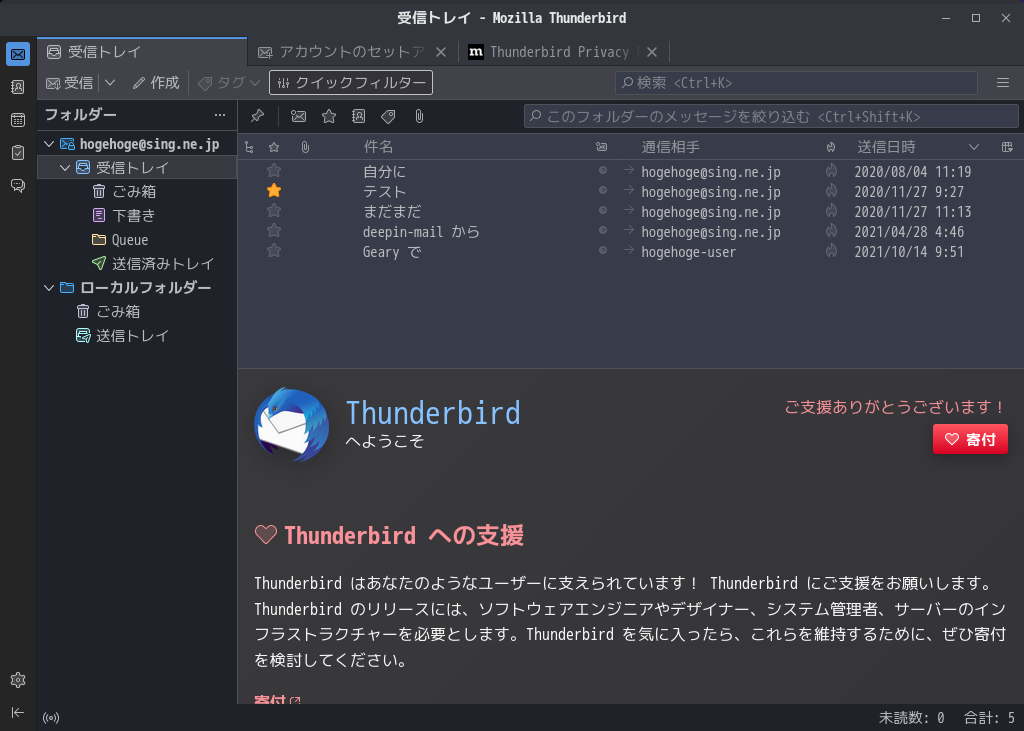Unstar the 'テスト' message
1024x731 pixels.
click(274, 191)
